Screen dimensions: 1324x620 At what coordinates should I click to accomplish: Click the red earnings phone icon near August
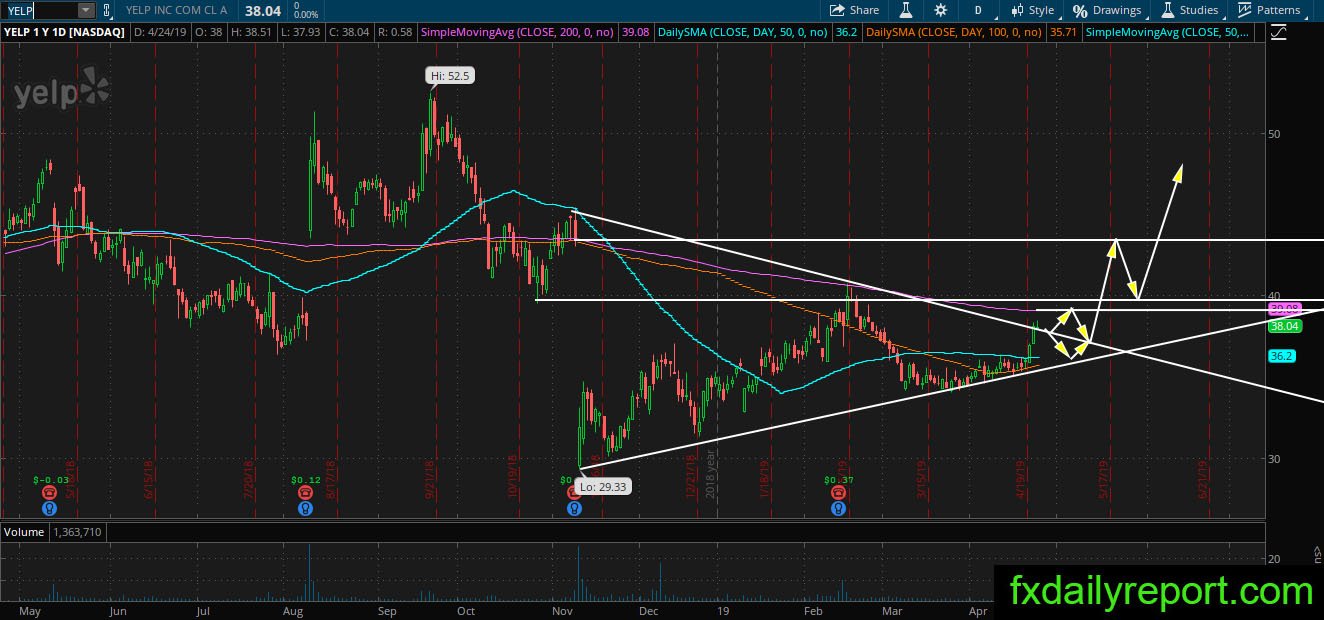point(306,493)
